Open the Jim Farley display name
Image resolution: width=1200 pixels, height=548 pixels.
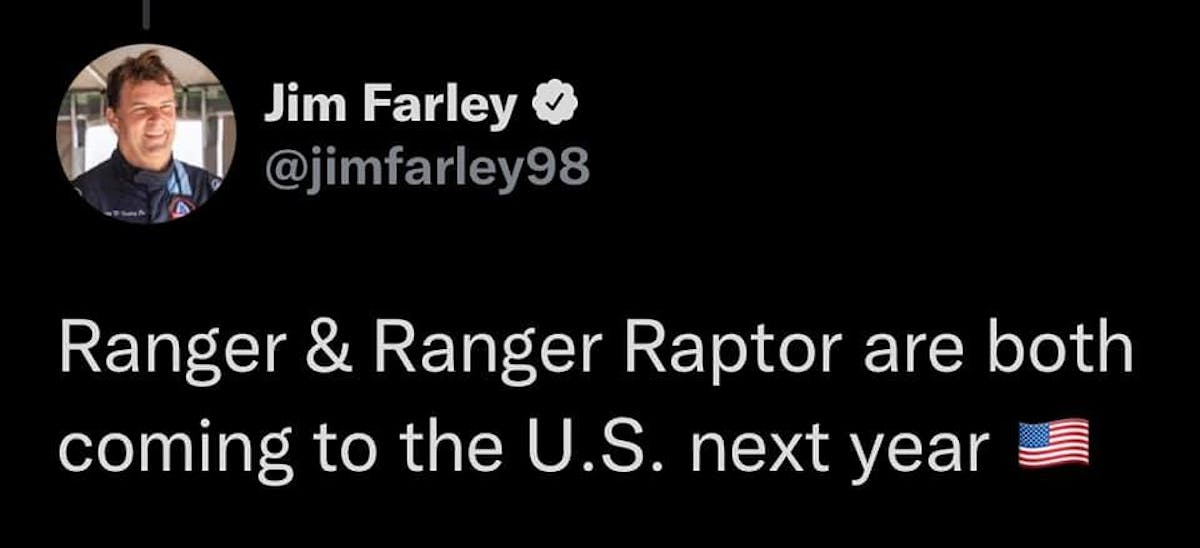392,106
